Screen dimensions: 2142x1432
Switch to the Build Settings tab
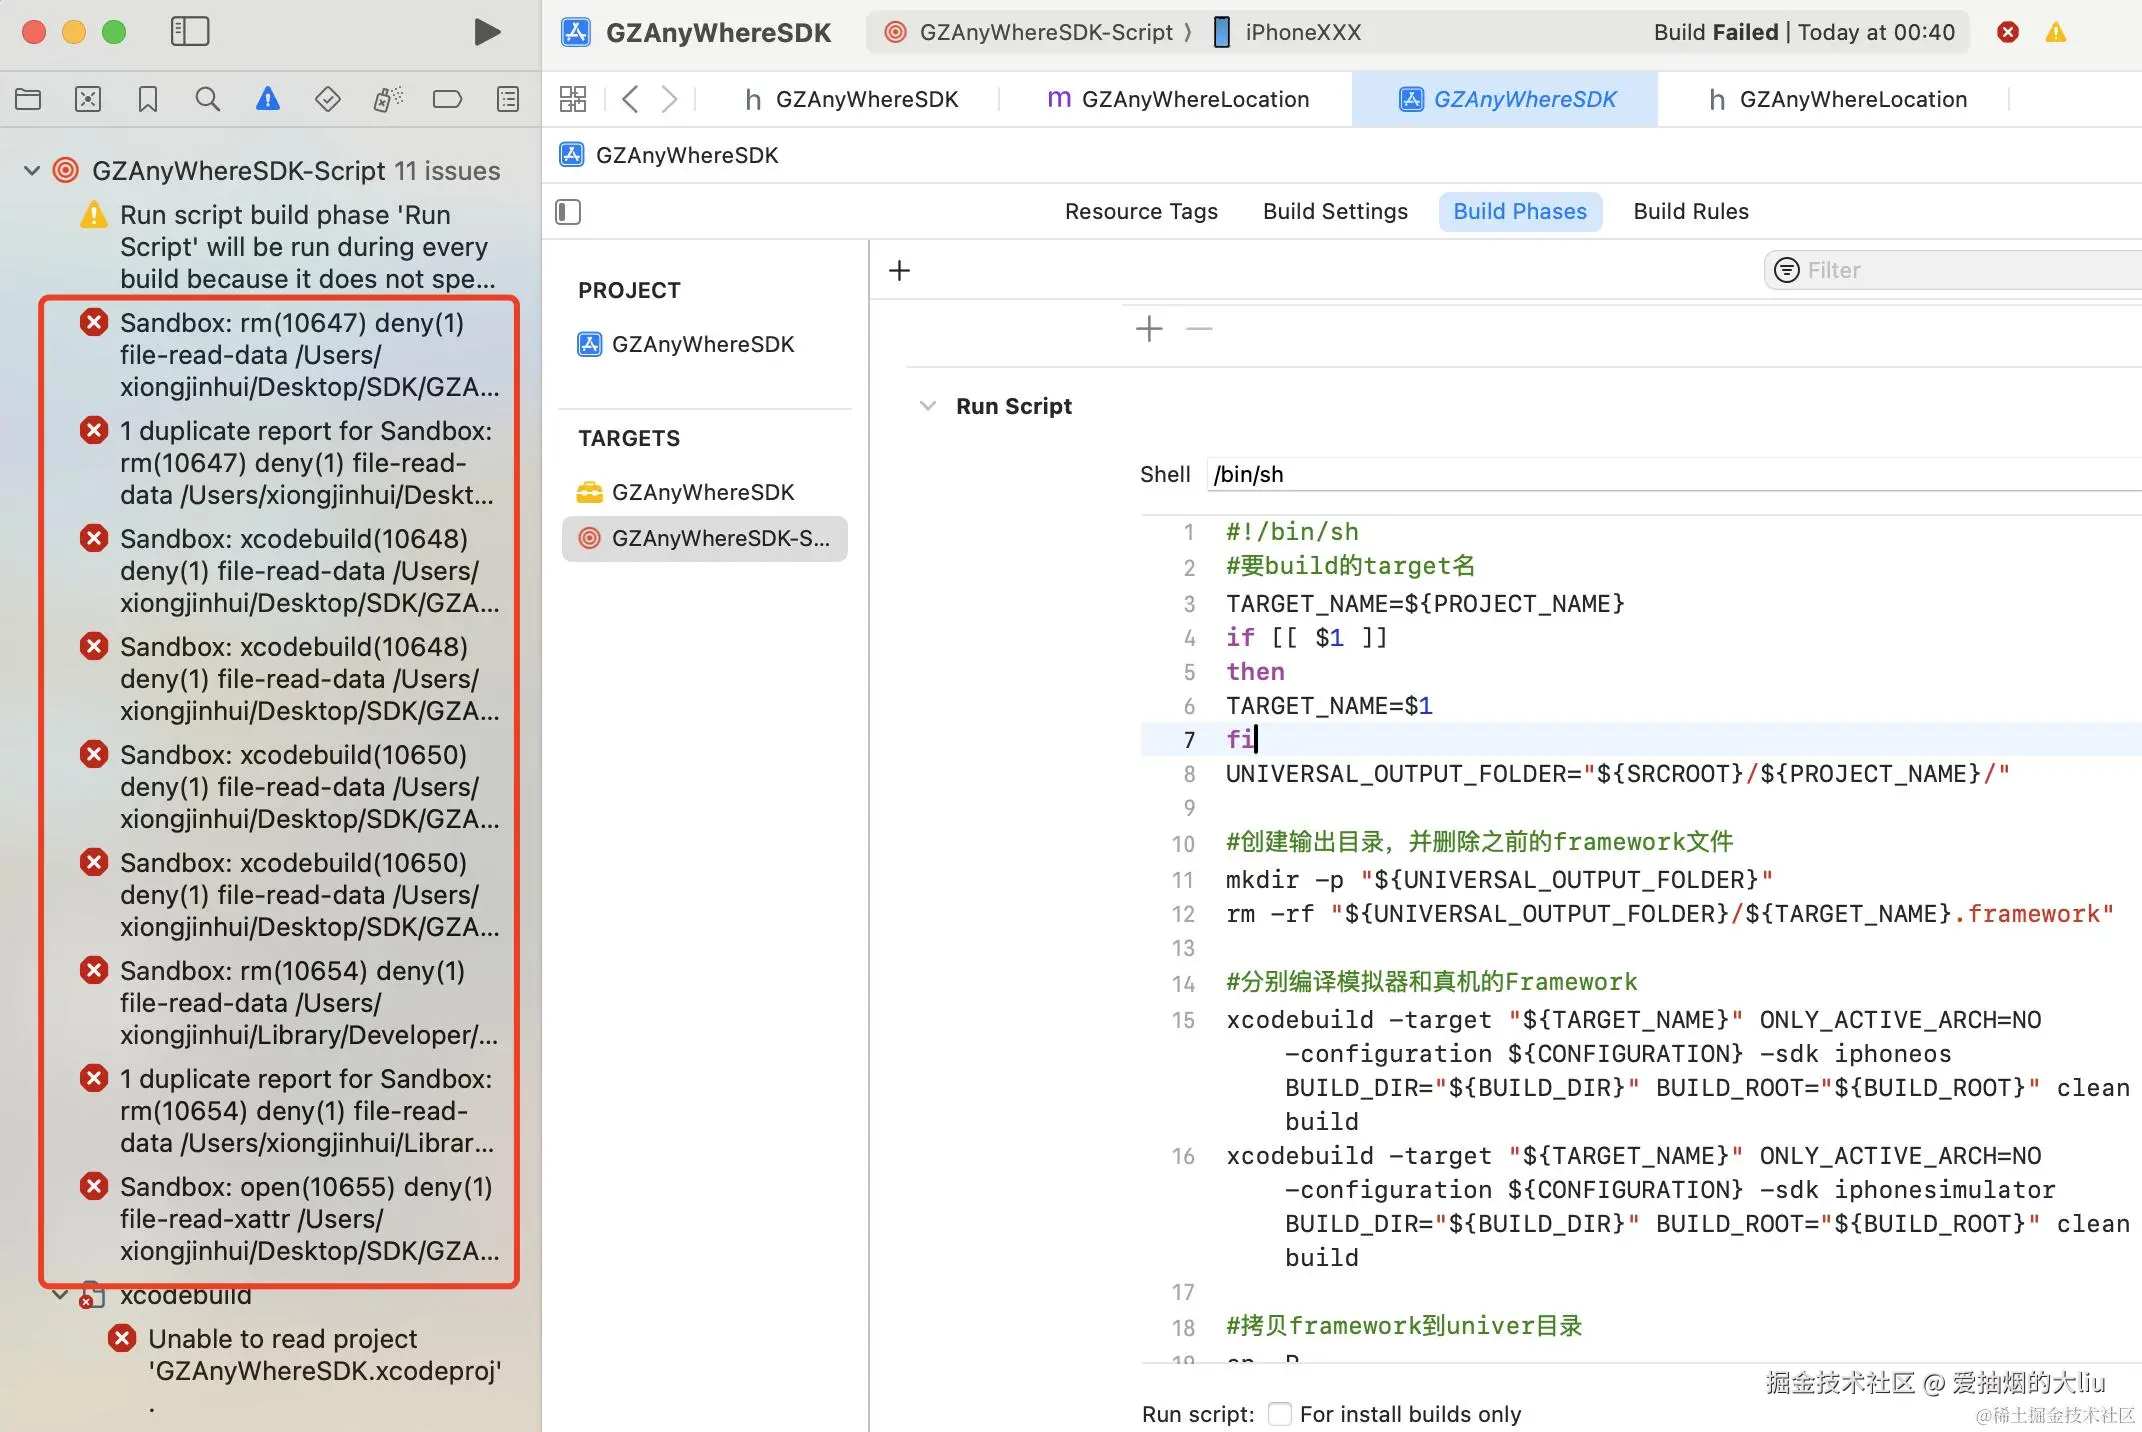click(1335, 212)
